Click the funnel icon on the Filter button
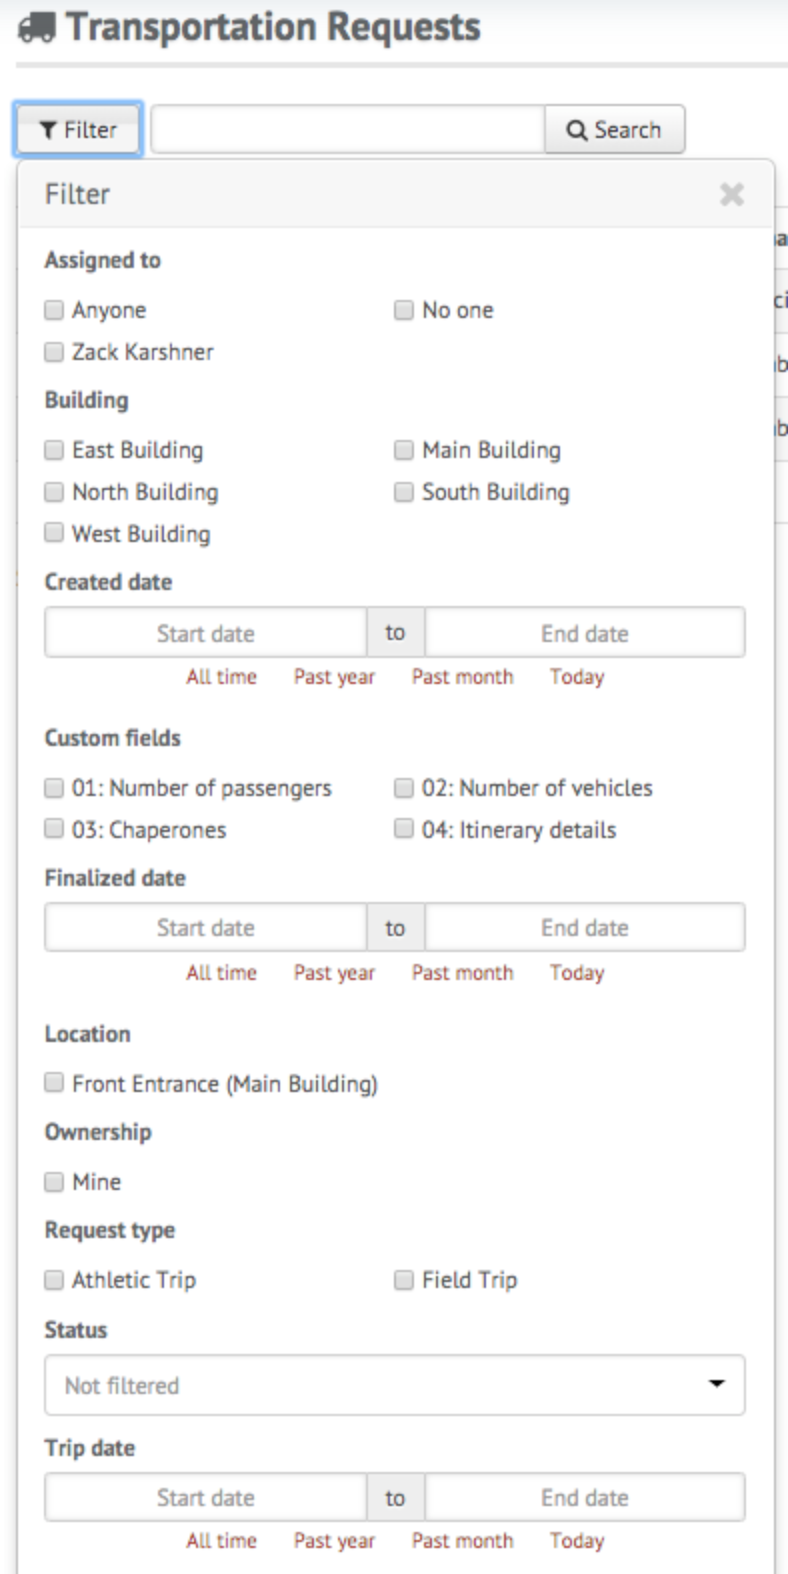Image resolution: width=788 pixels, height=1574 pixels. click(x=48, y=129)
